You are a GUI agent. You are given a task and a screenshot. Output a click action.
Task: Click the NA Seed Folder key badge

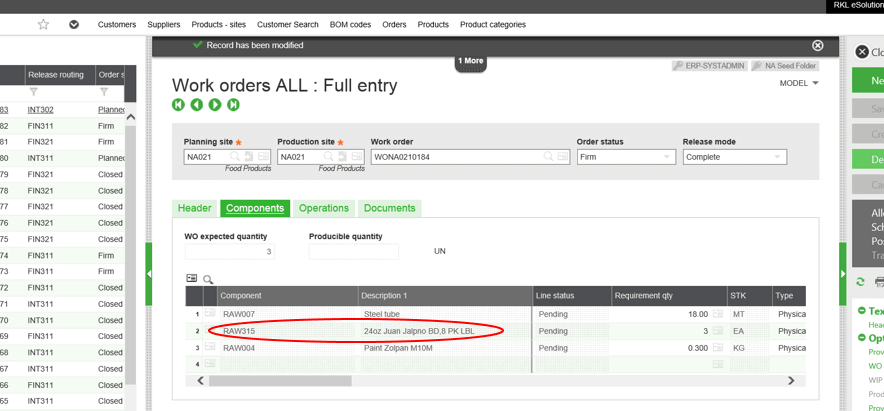(x=785, y=66)
